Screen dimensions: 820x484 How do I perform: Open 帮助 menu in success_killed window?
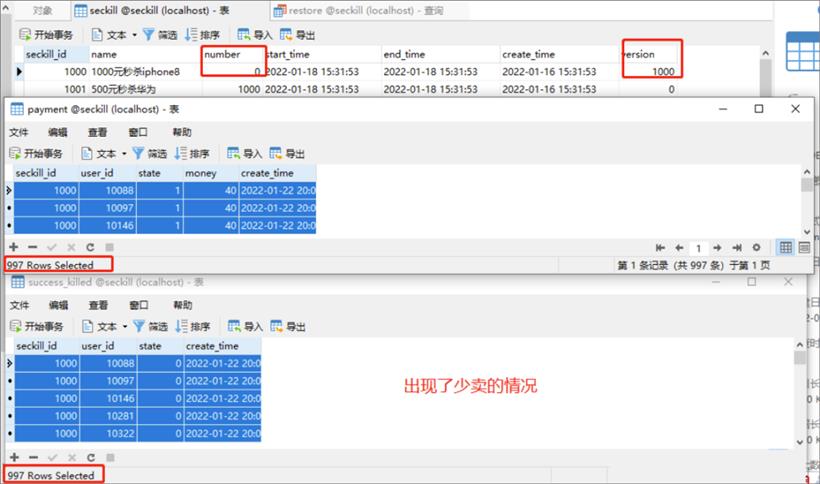click(x=183, y=305)
